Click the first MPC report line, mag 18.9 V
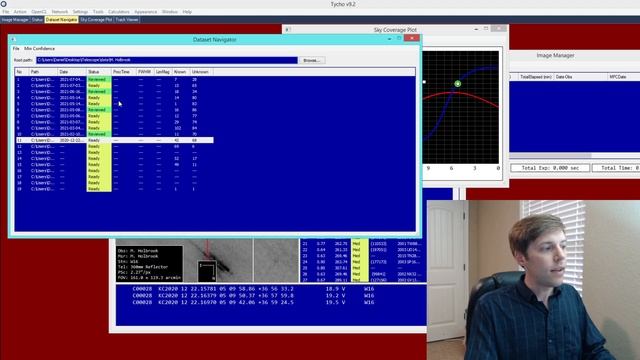640x360 pixels. (x=253, y=289)
